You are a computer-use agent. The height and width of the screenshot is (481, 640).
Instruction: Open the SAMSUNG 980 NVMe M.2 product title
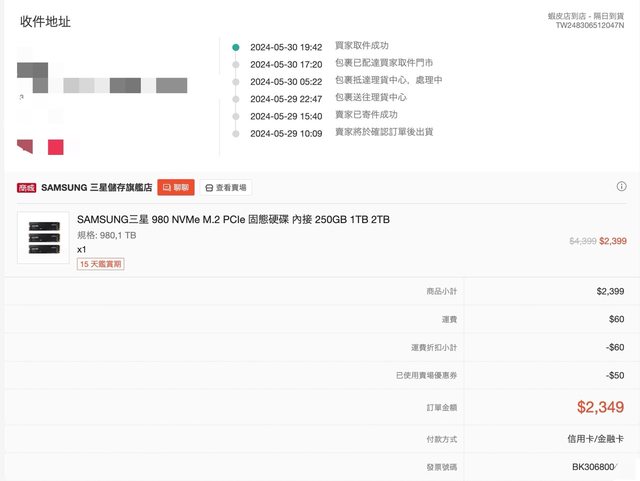pos(233,219)
